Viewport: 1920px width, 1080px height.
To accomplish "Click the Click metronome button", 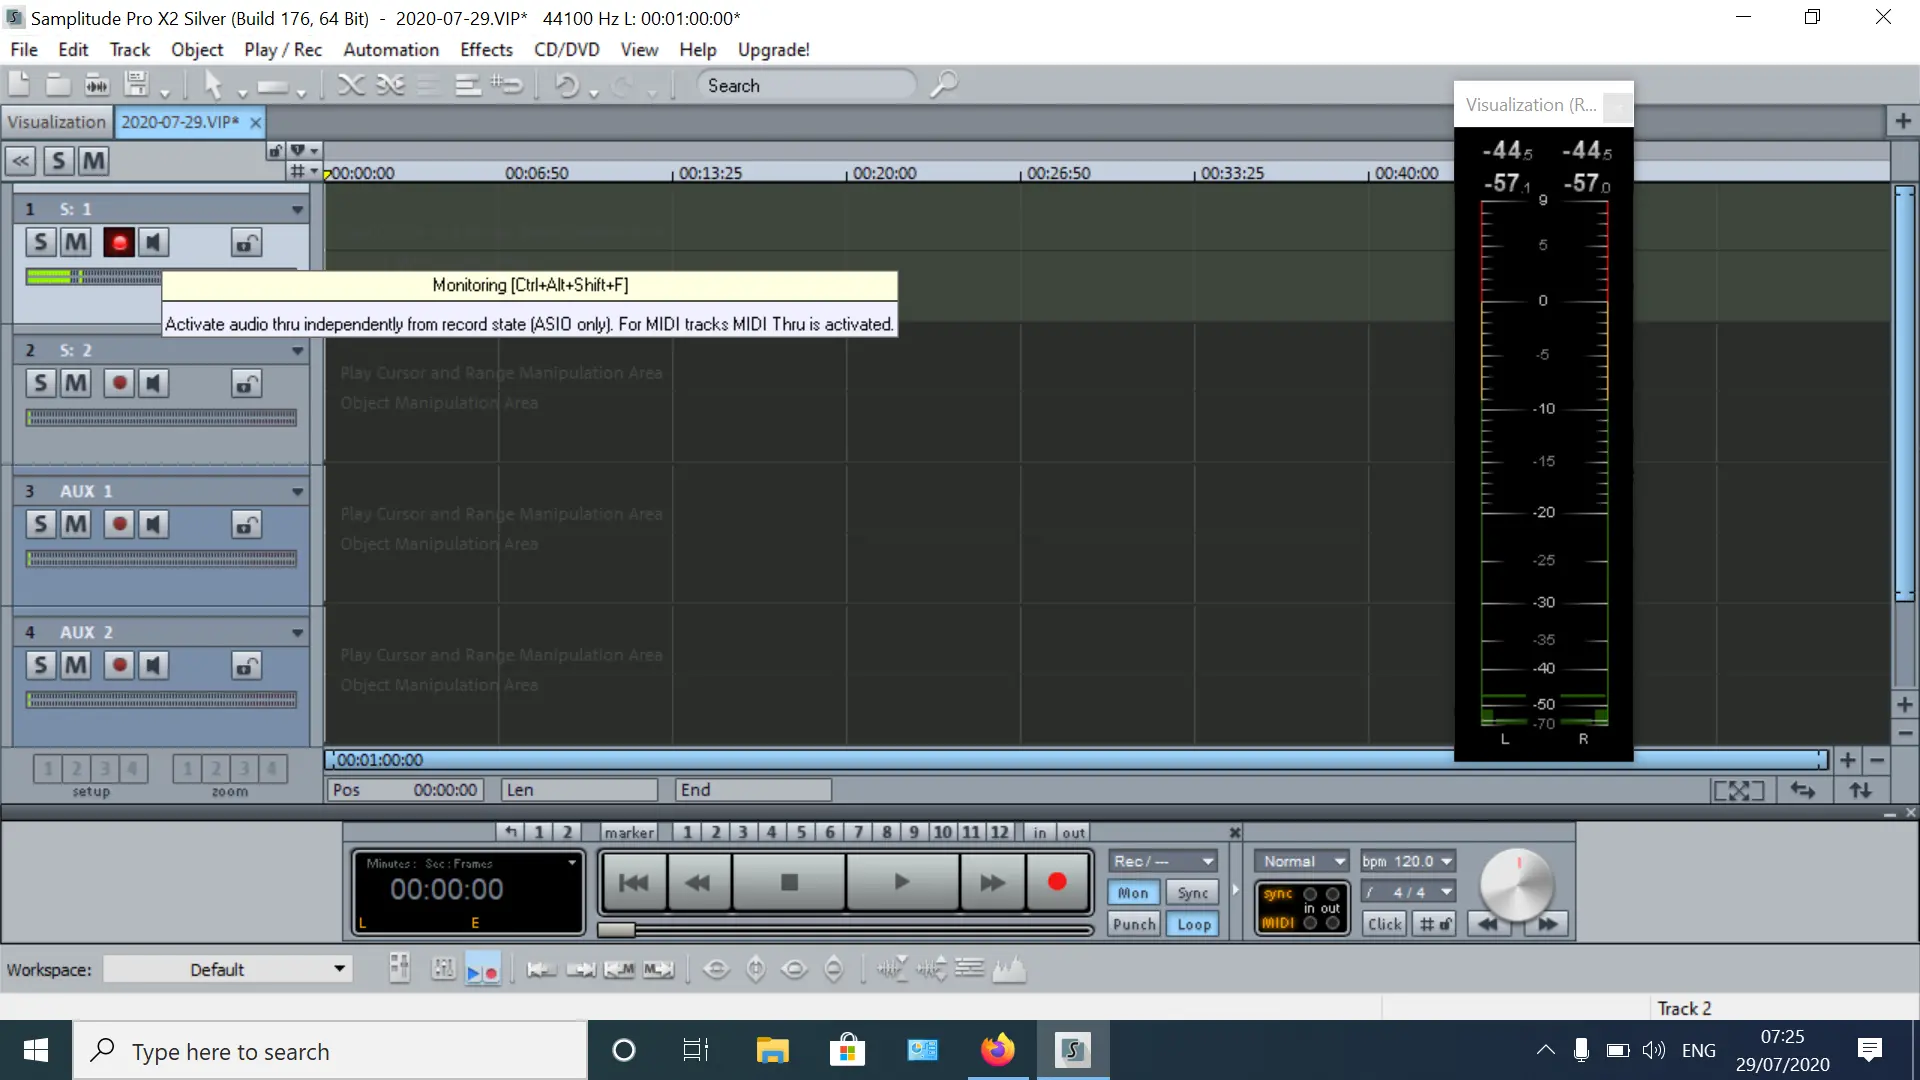I will tap(1384, 924).
